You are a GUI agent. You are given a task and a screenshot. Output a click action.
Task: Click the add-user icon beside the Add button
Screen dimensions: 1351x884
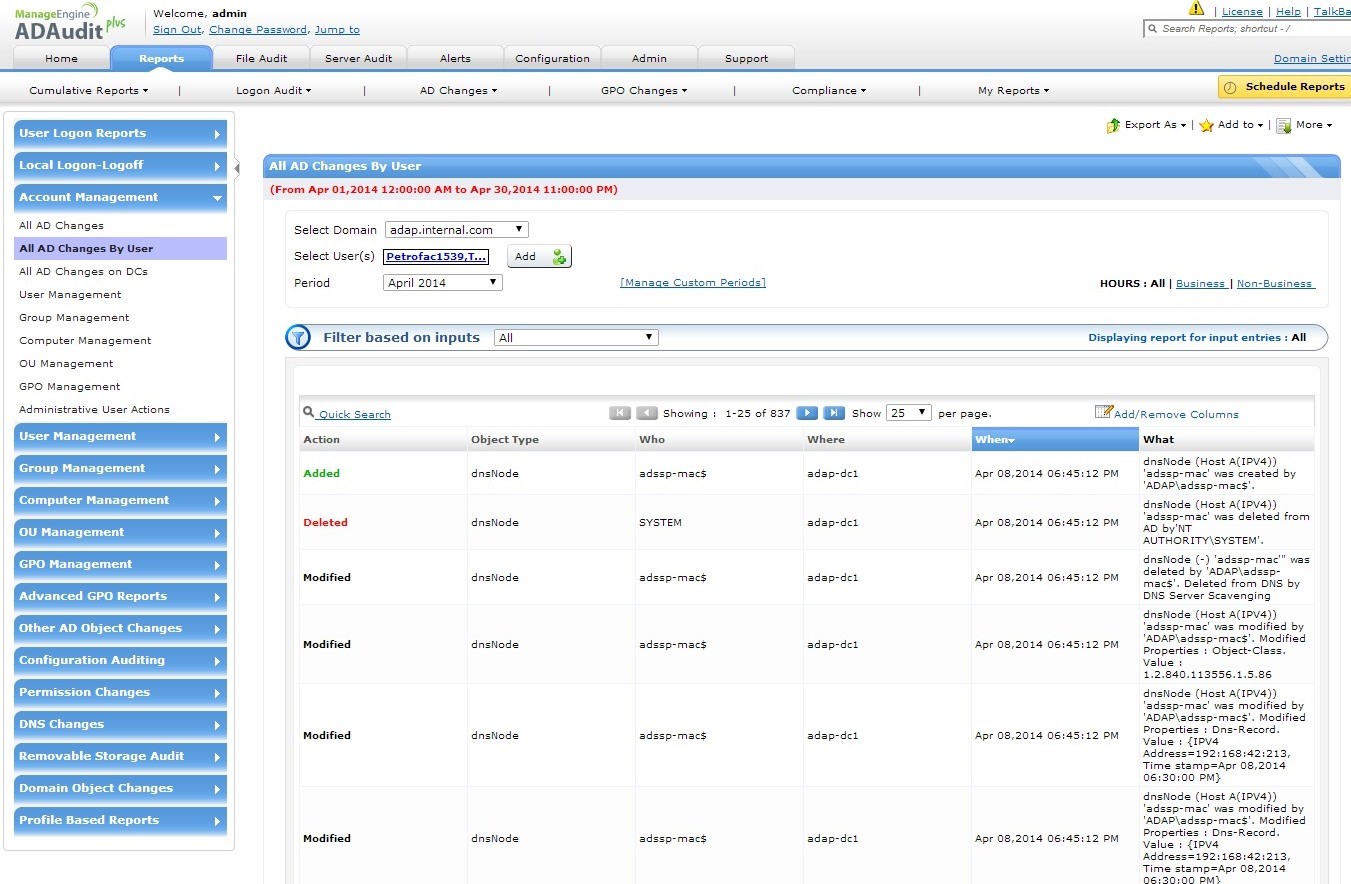pyautogui.click(x=560, y=256)
